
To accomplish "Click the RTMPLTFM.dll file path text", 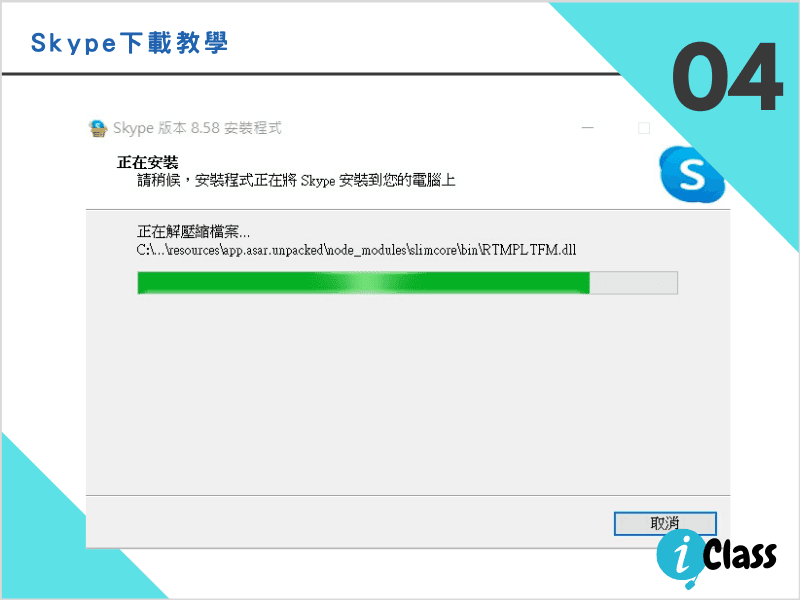I will (x=356, y=250).
